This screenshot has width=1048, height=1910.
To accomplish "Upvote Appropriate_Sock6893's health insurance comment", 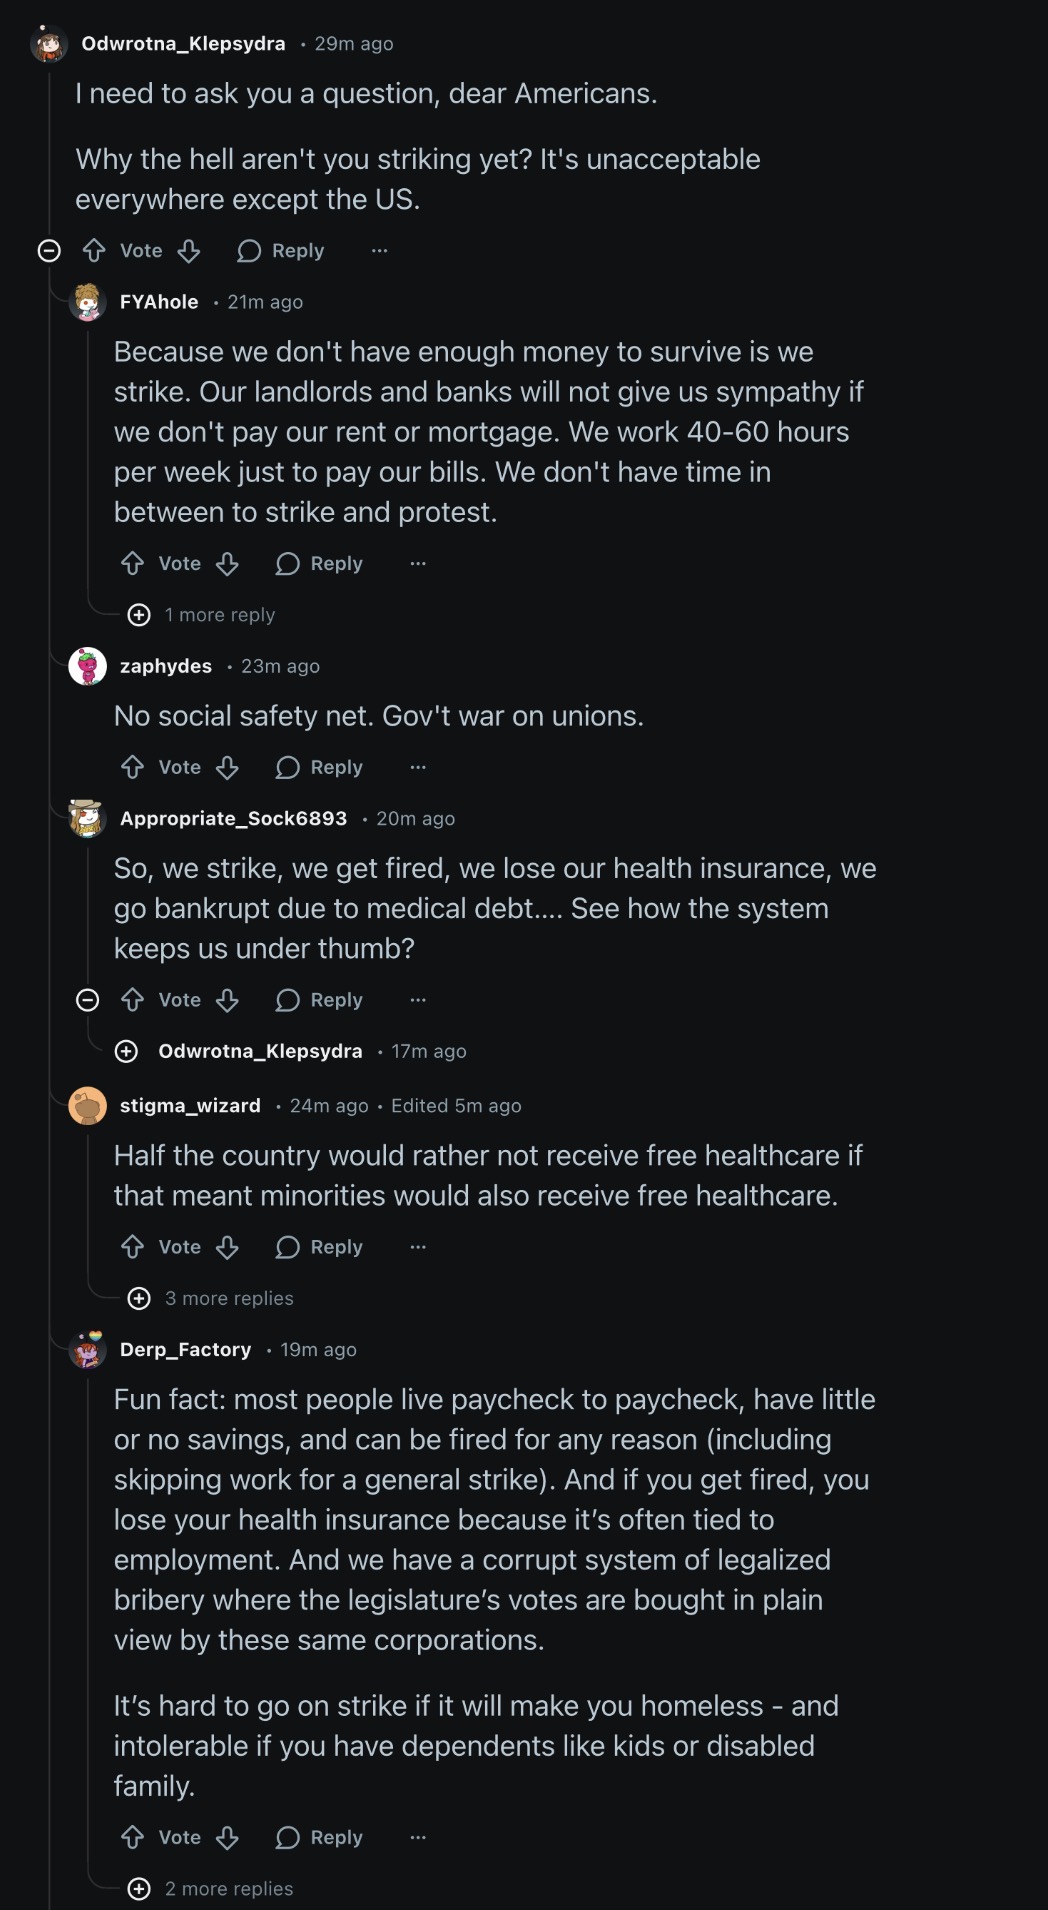I will click(x=133, y=1000).
